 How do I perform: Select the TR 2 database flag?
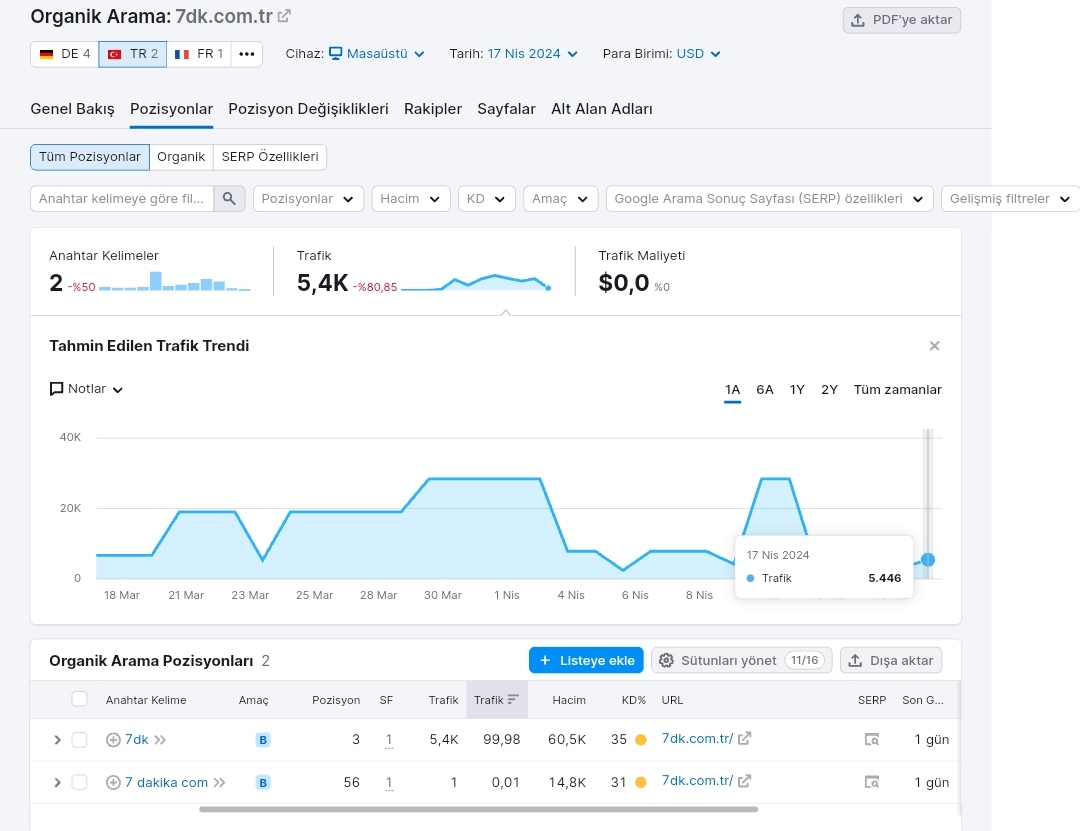pyautogui.click(x=133, y=54)
